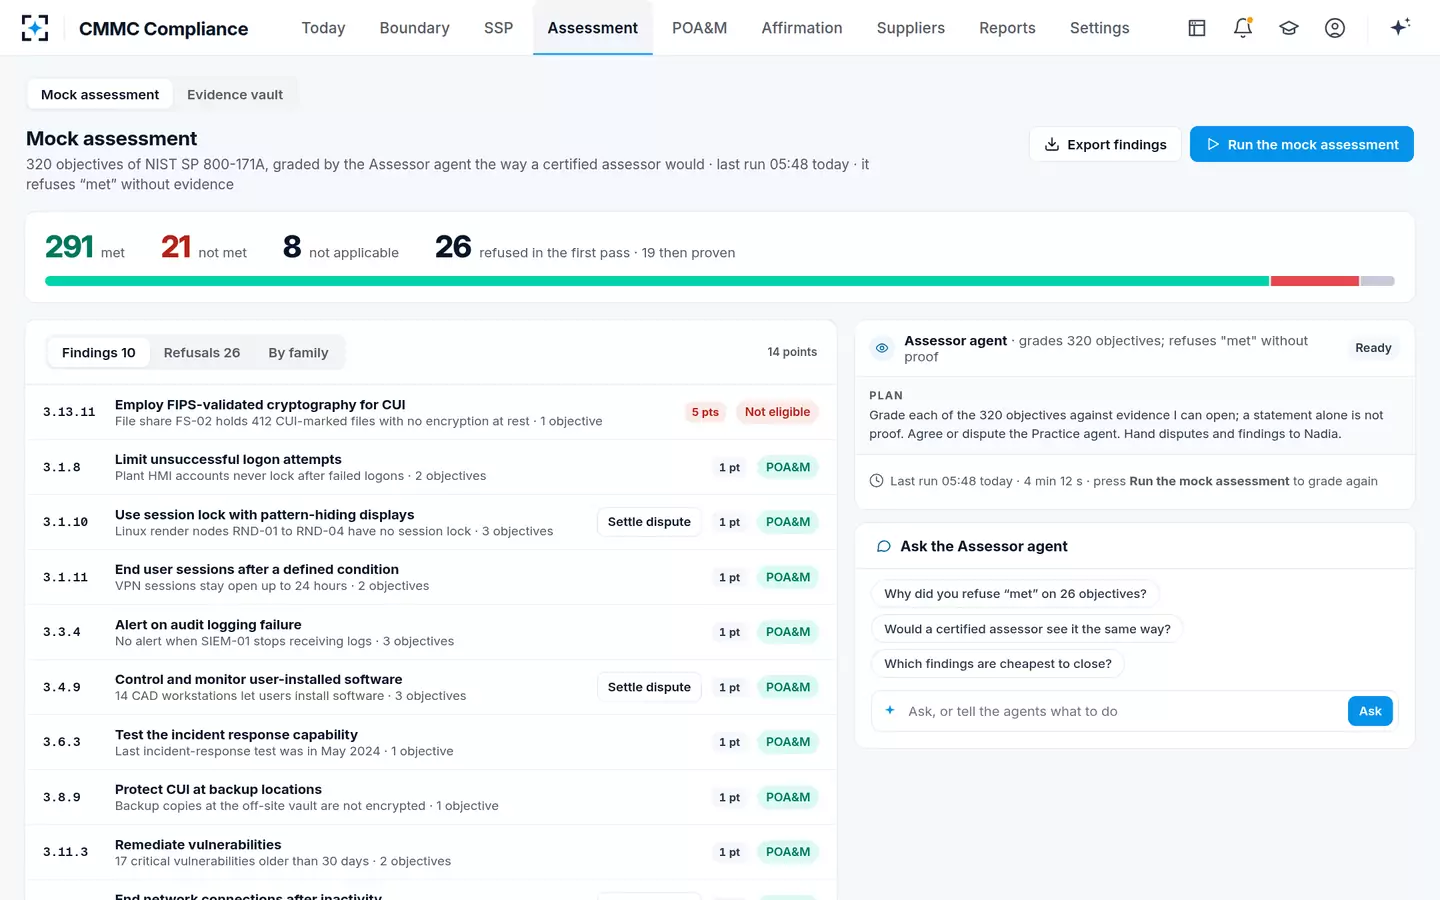Click POA&M badge on finding 3.1.8
Screen dimensions: 1440x900
(788, 467)
